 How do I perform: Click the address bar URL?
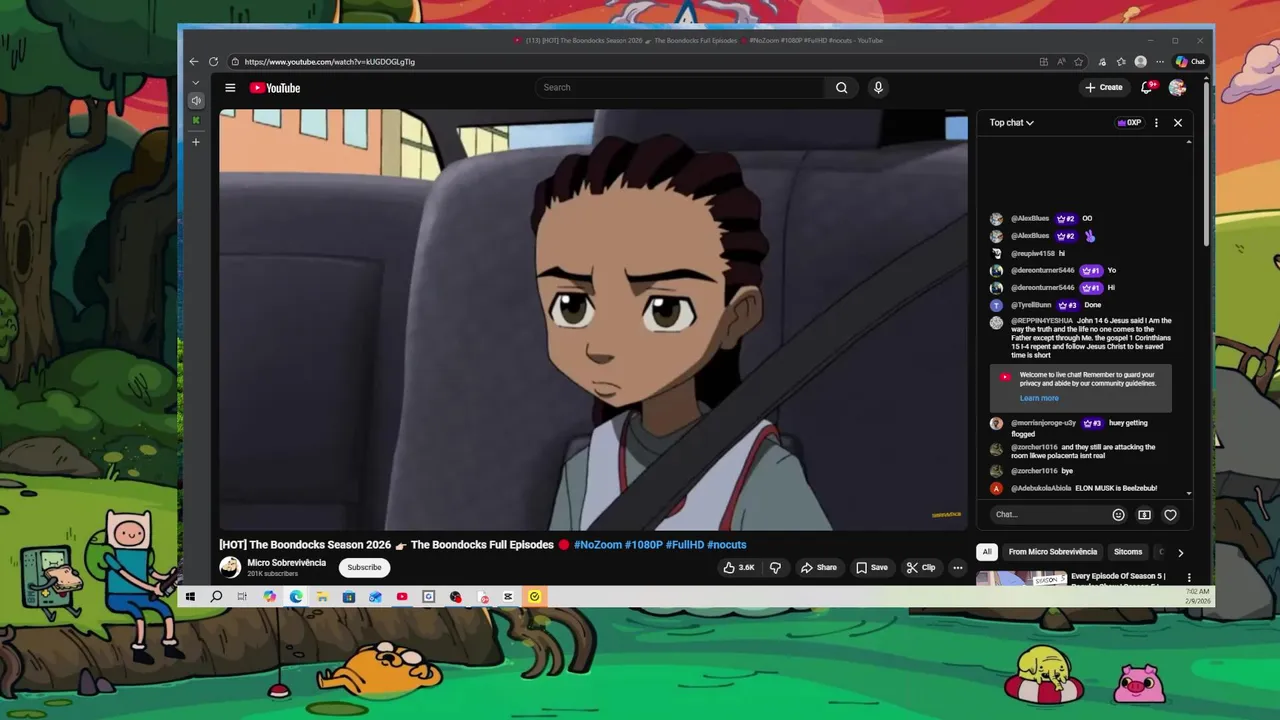pyautogui.click(x=330, y=62)
